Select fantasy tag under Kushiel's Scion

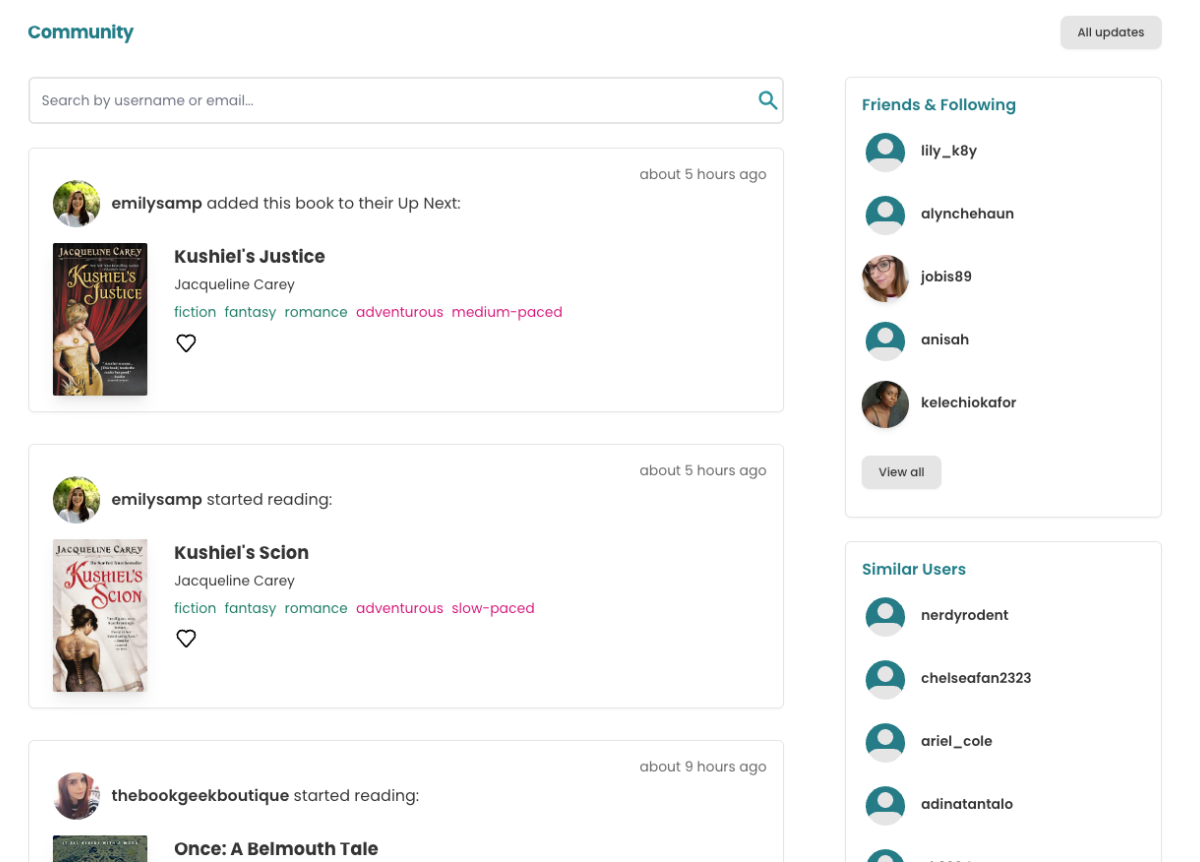250,608
